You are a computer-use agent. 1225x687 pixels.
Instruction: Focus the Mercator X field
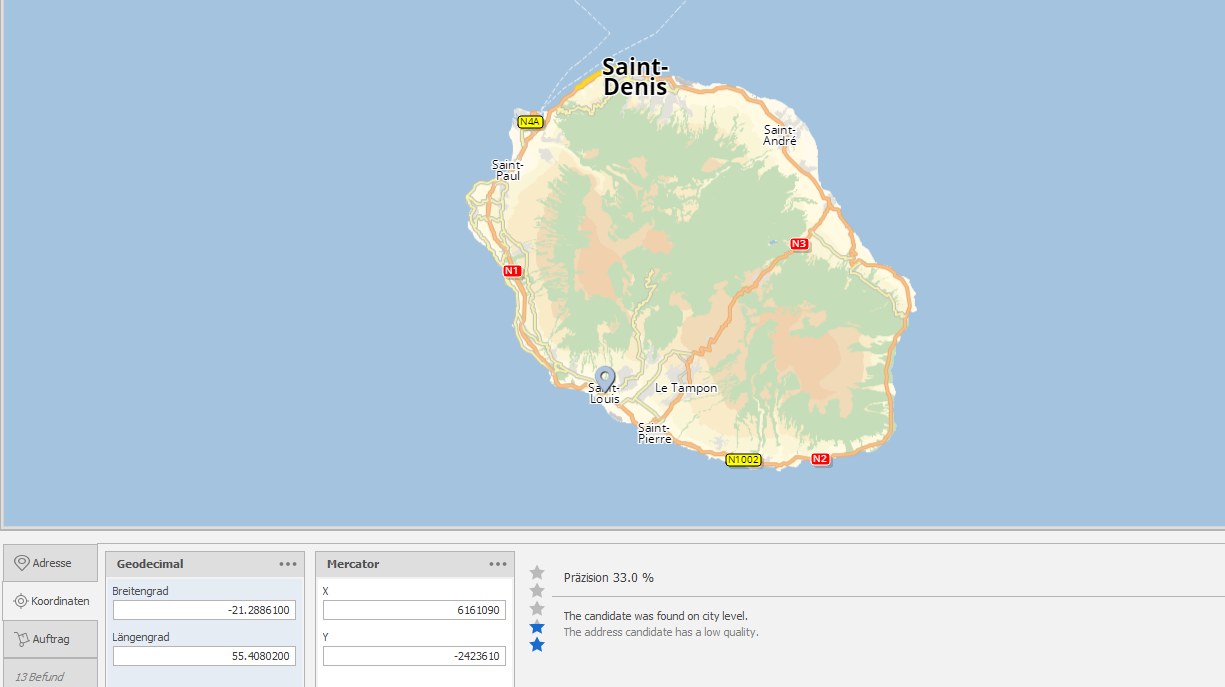pos(414,610)
